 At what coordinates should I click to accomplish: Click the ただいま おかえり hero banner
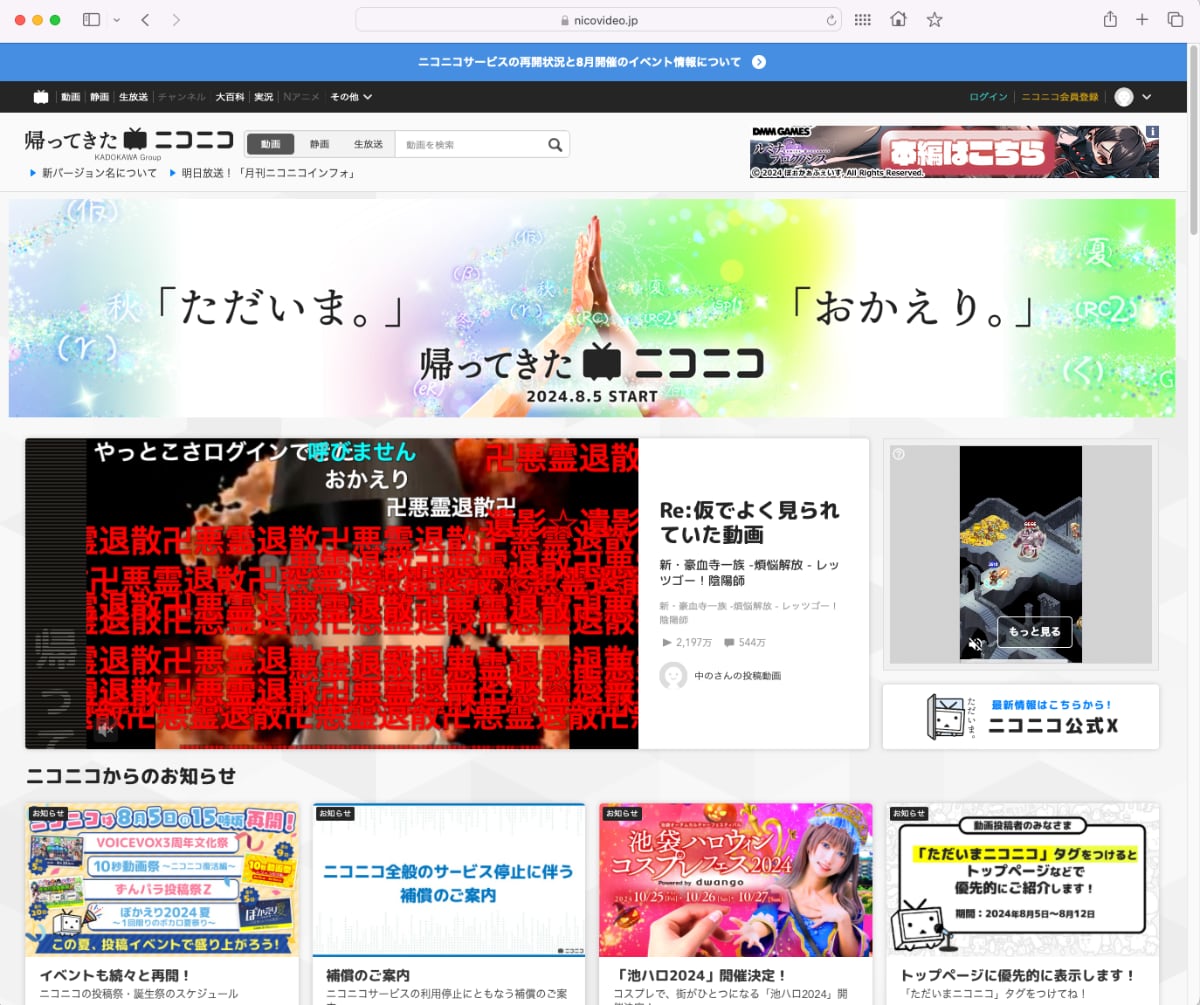pyautogui.click(x=592, y=308)
